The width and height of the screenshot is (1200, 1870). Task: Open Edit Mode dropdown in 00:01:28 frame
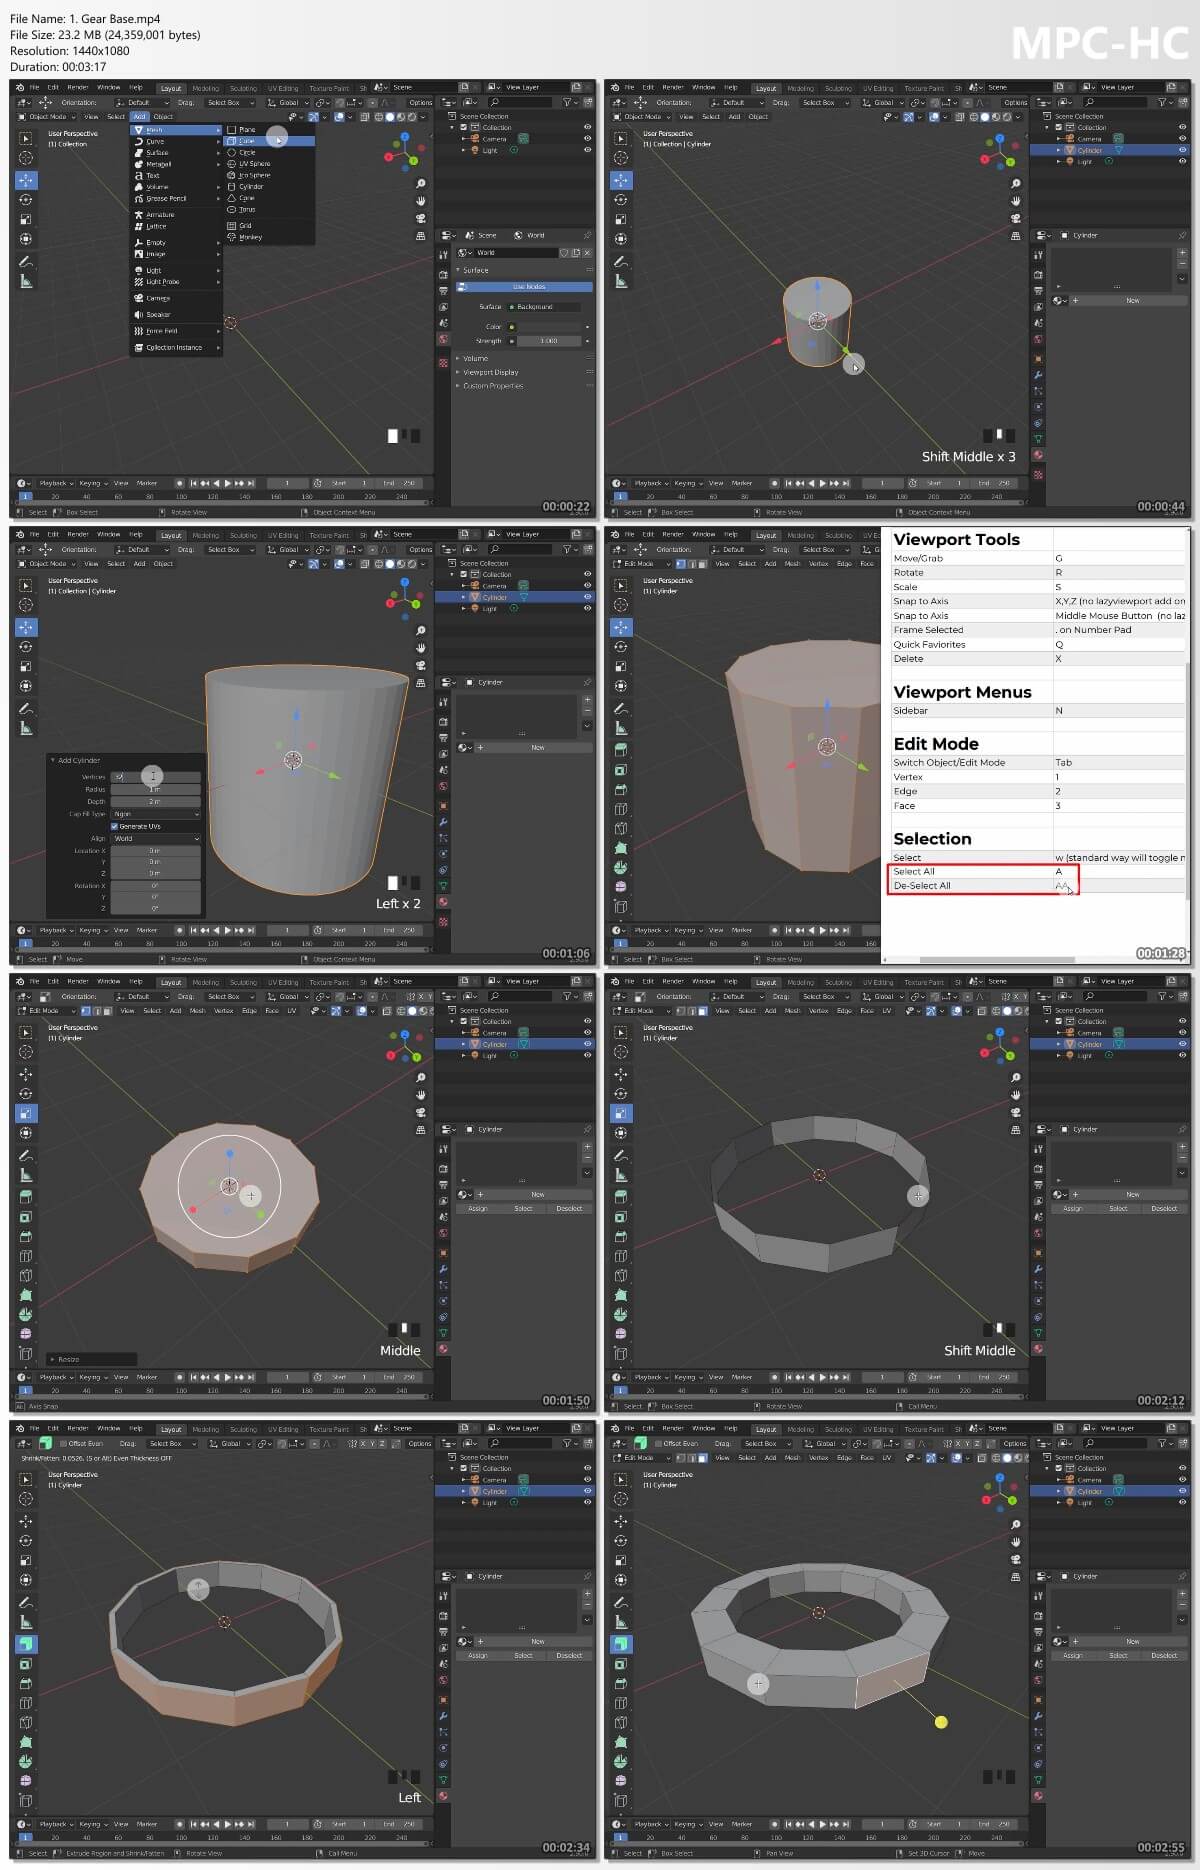coord(640,564)
